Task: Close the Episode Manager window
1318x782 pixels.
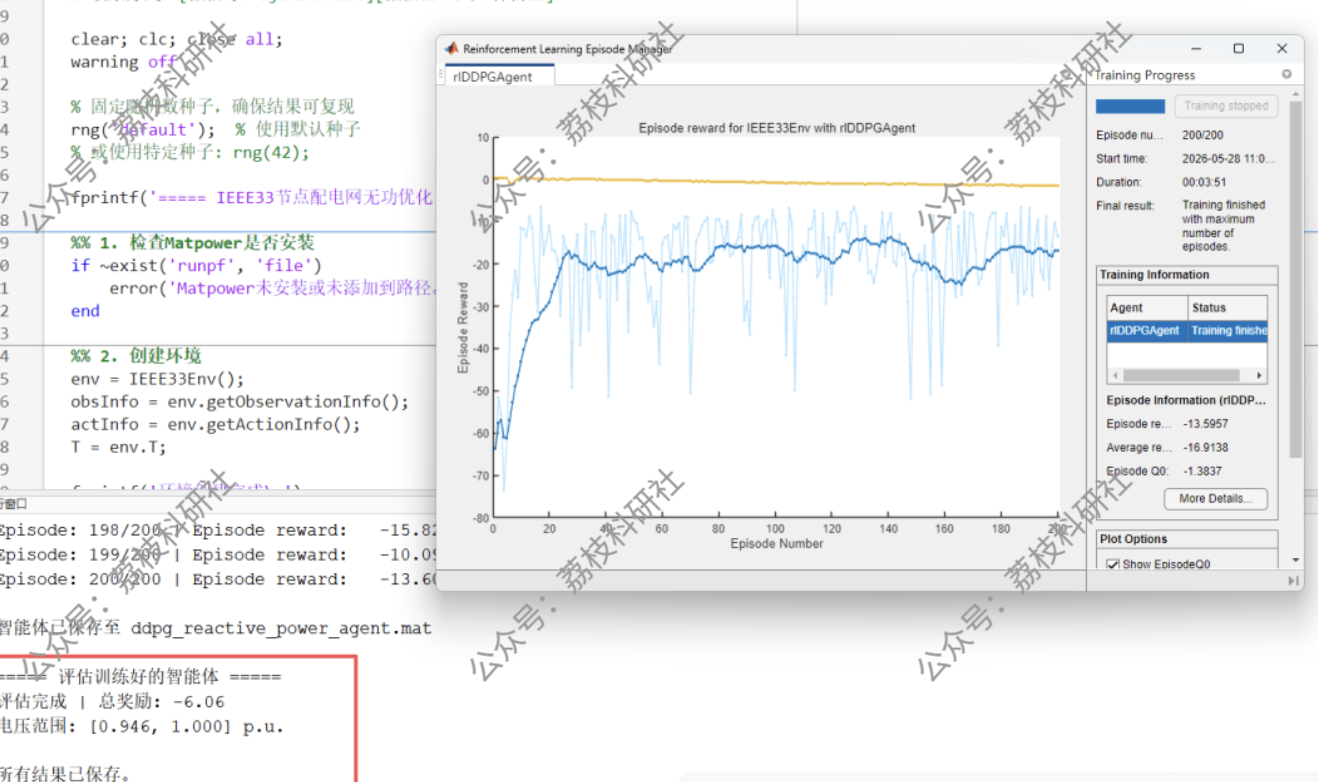Action: tap(1282, 48)
